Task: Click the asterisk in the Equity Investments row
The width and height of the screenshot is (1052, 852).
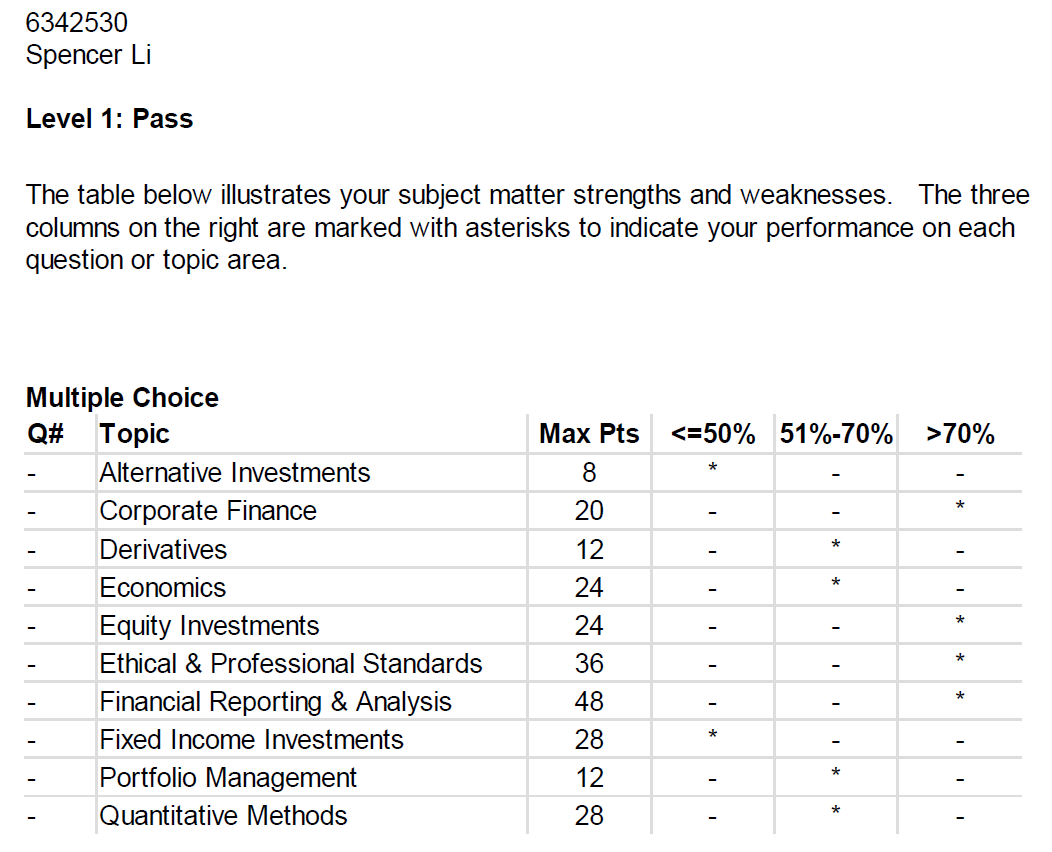Action: pos(959,623)
